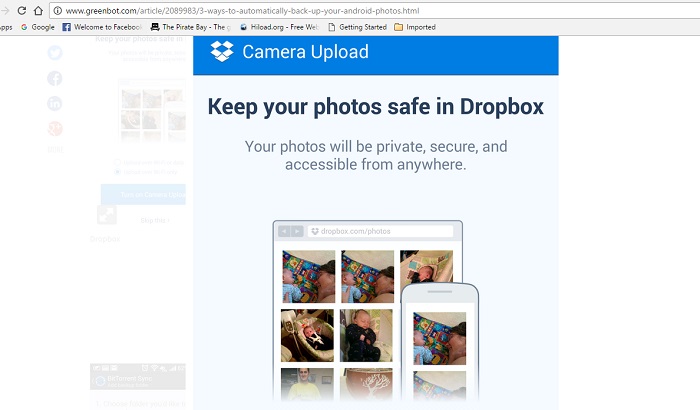Select the second upload radio option
Image resolution: width=700 pixels, height=410 pixels.
coord(116,171)
